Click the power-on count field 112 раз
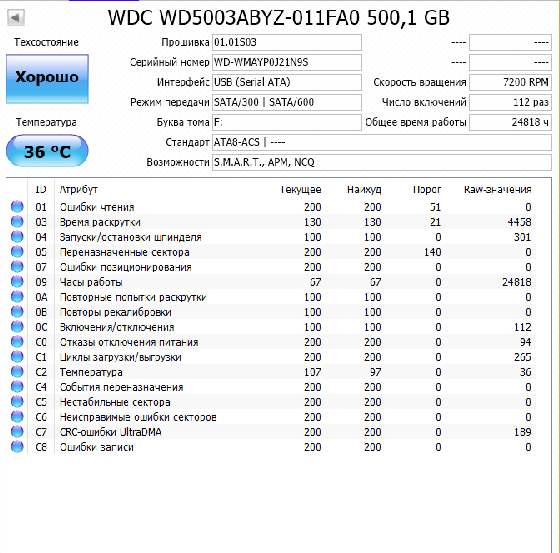 pyautogui.click(x=510, y=103)
